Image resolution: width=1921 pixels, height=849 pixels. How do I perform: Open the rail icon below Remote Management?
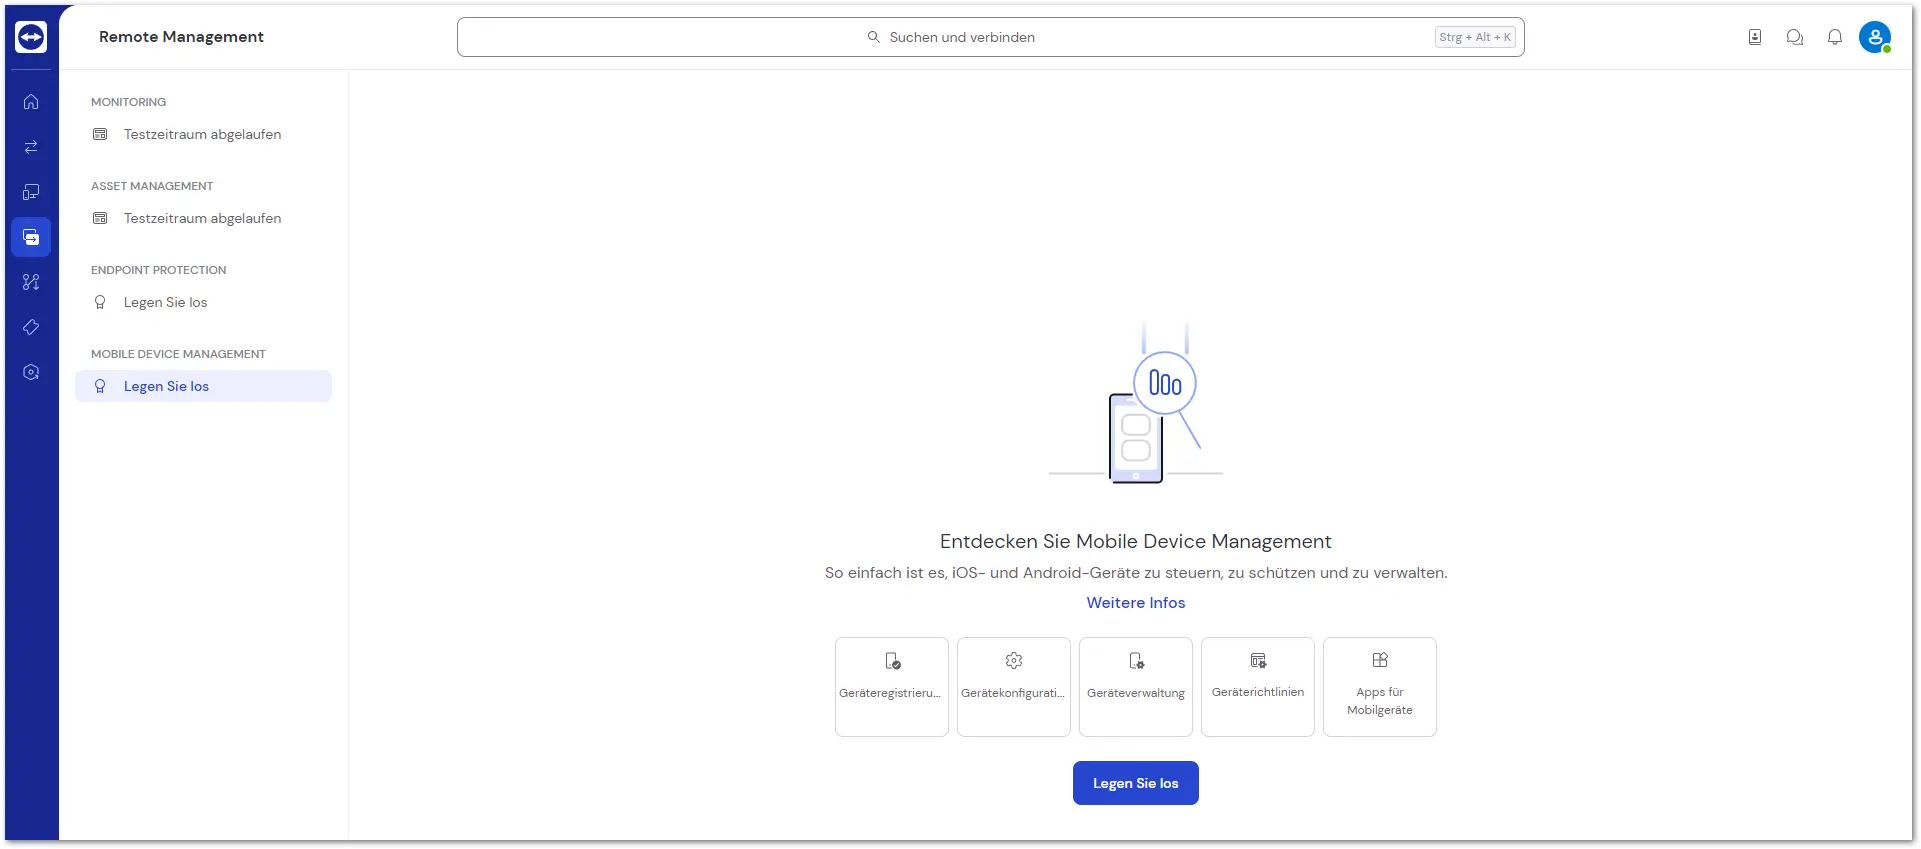[31, 282]
